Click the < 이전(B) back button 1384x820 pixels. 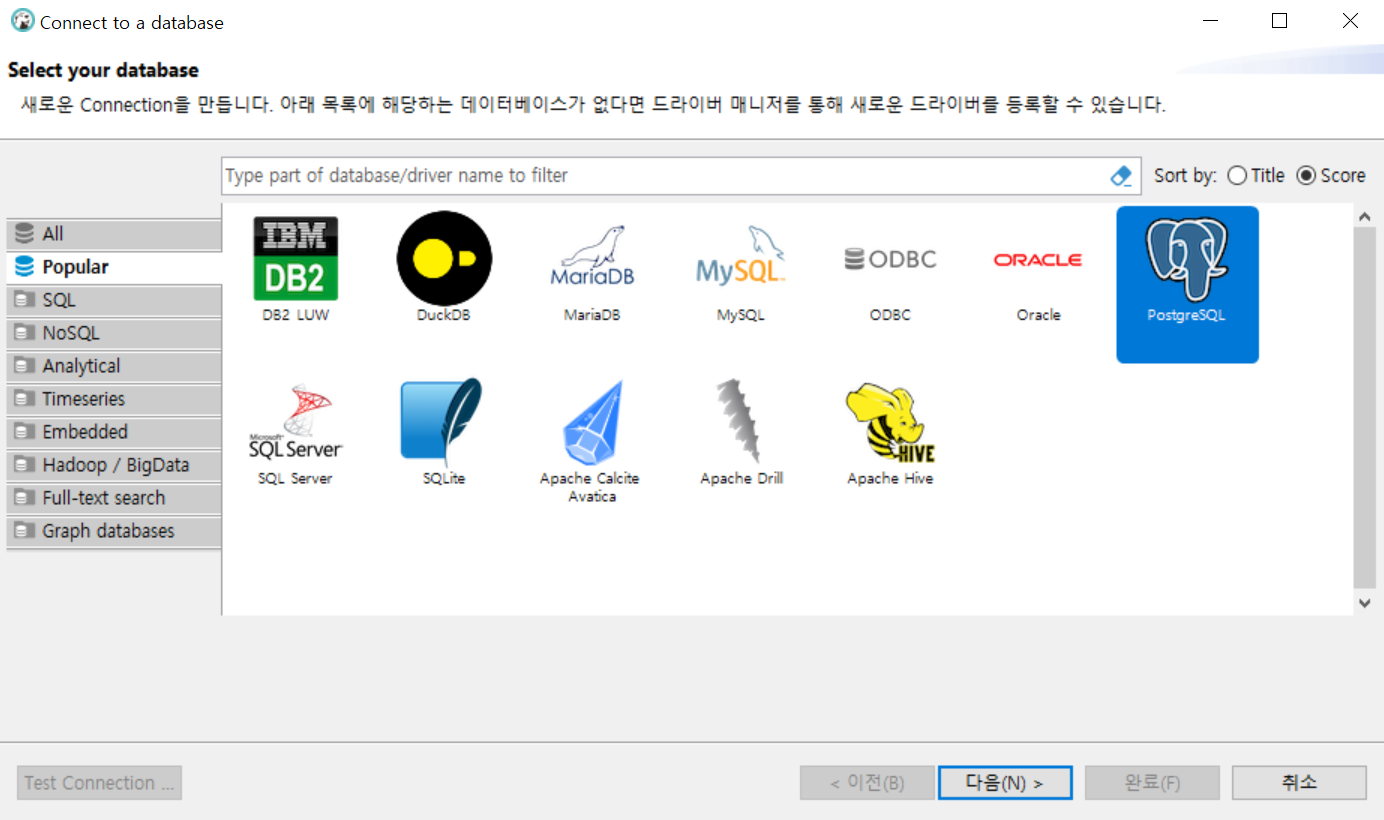click(x=867, y=783)
